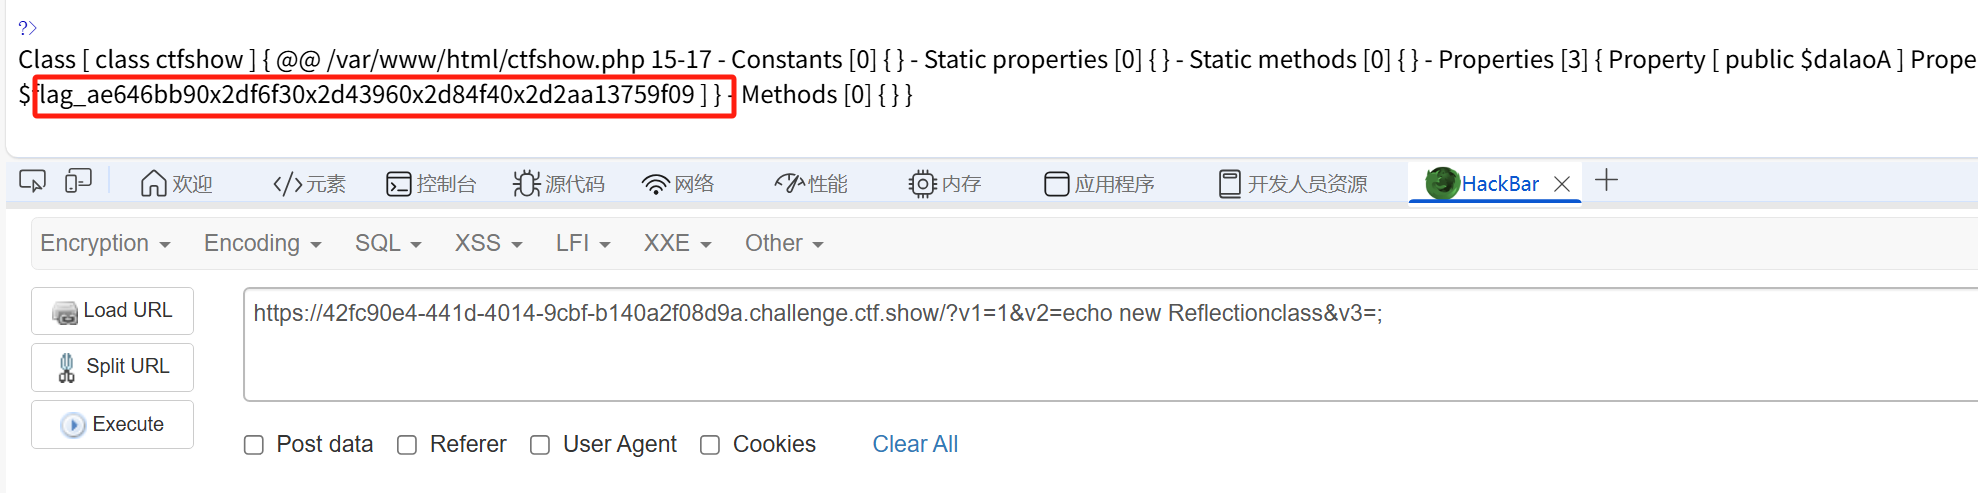Image resolution: width=1978 pixels, height=493 pixels.
Task: Open the Elements (元素) panel
Action: [x=309, y=184]
